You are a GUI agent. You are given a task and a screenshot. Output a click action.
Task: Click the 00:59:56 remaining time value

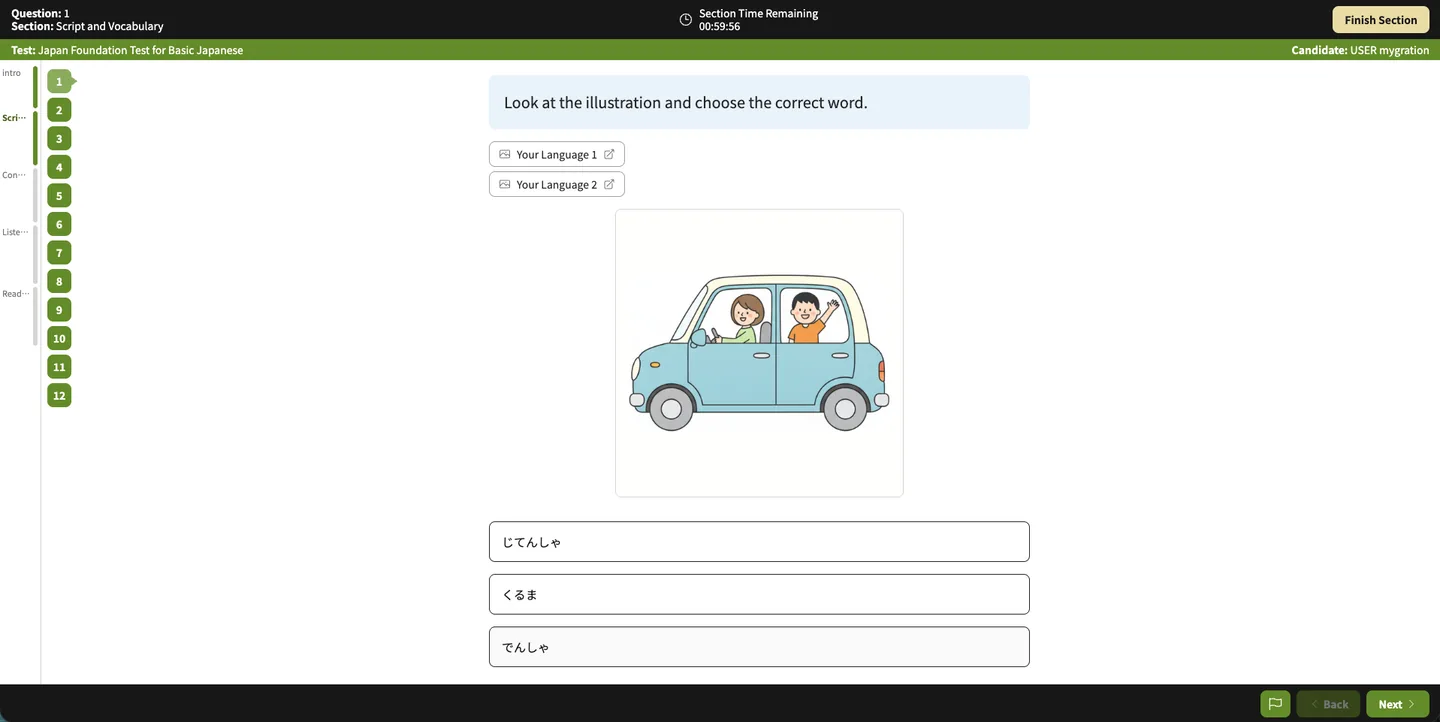coord(720,27)
